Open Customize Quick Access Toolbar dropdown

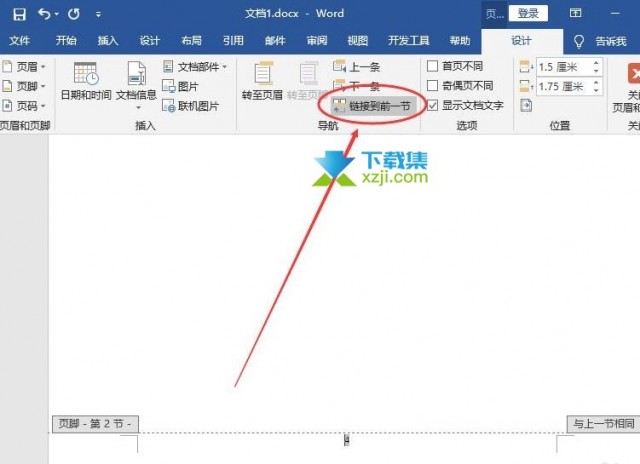(x=98, y=14)
